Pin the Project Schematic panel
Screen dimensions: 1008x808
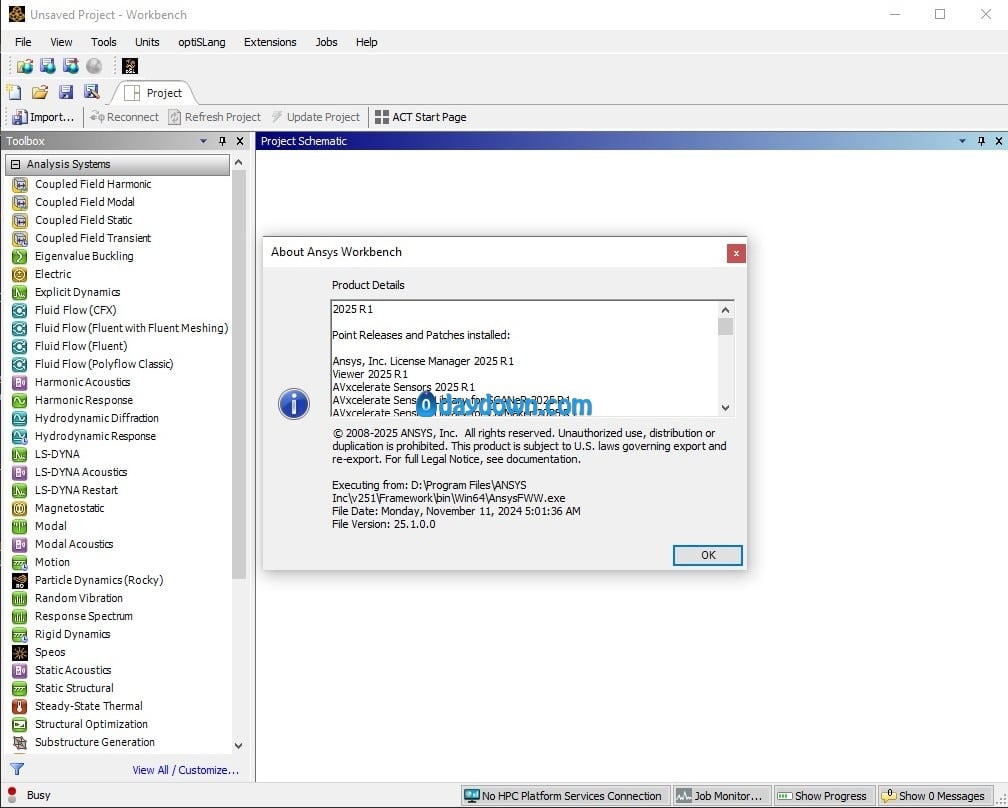[x=981, y=141]
